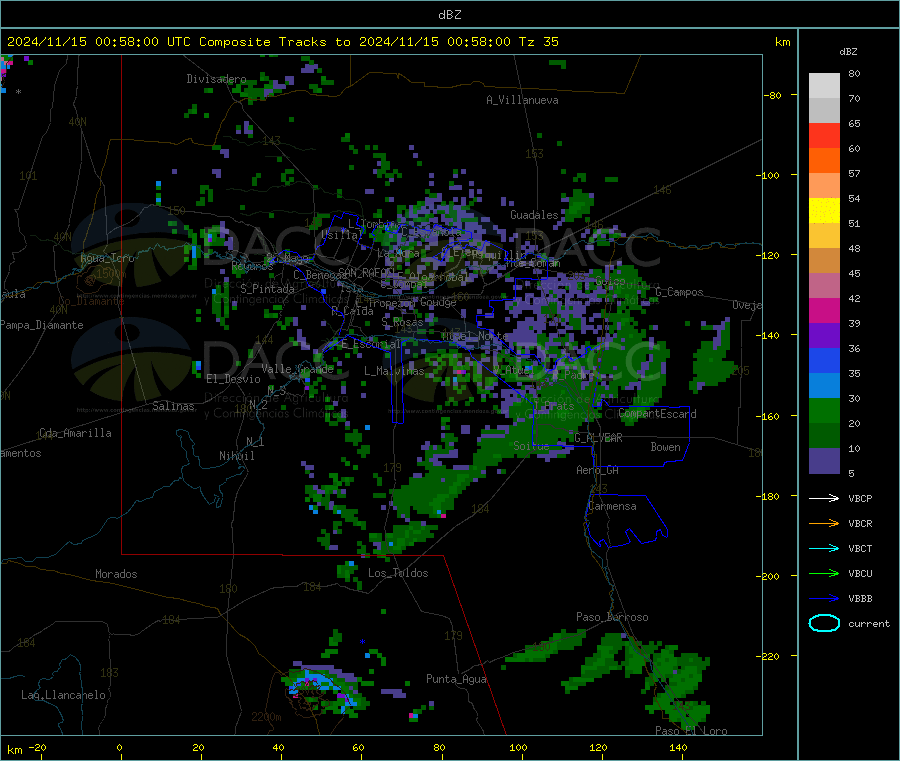The image size is (900, 761).
Task: Click the Valle_Grande map label
Action: pyautogui.click(x=297, y=368)
